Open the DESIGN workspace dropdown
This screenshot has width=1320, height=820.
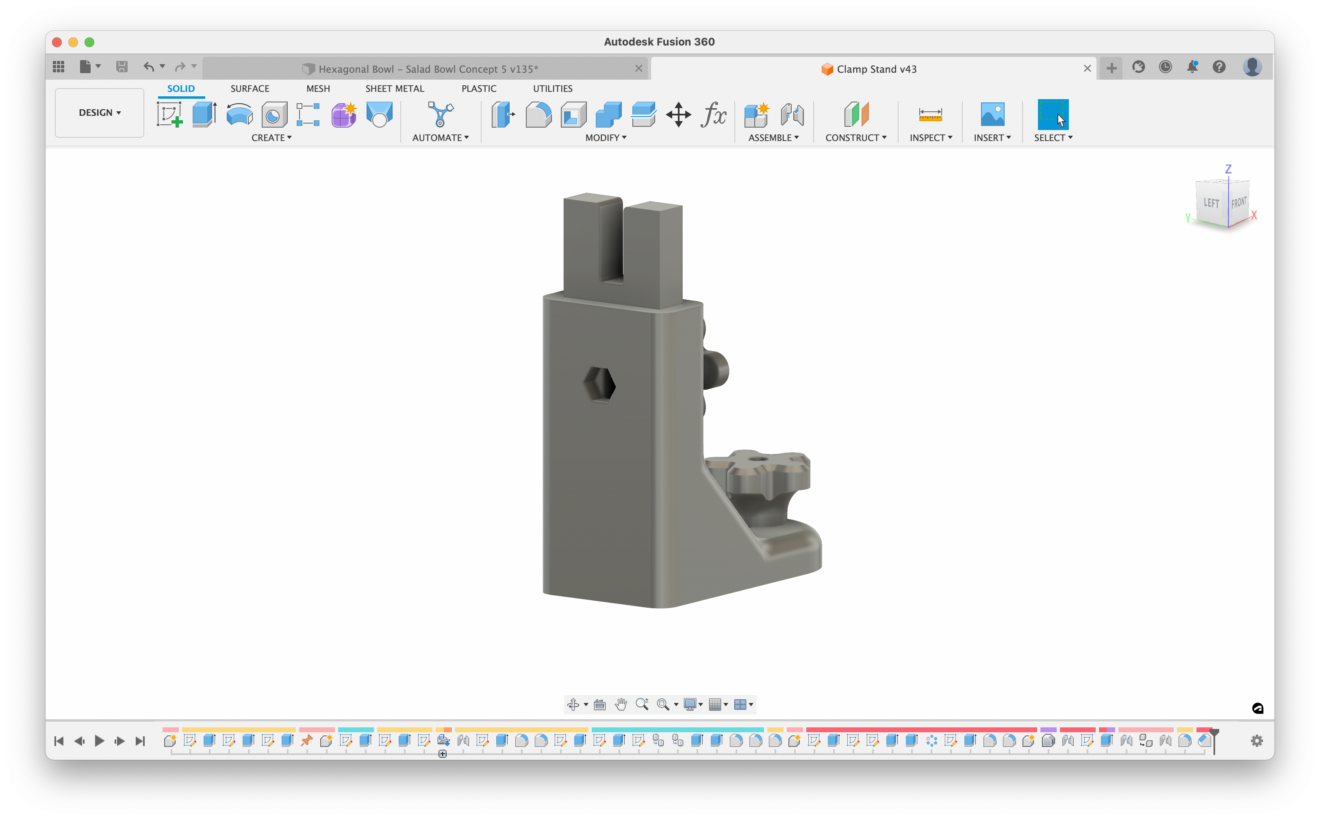pos(99,112)
